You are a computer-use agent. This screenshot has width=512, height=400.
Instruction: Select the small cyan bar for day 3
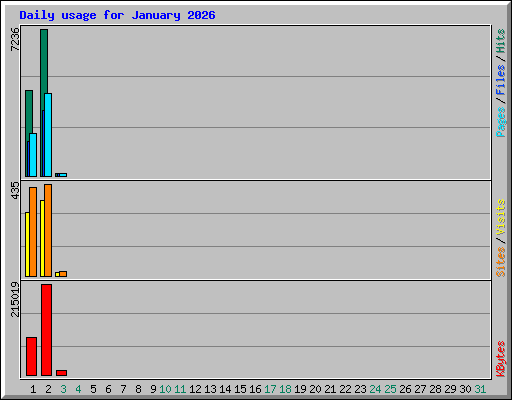click(63, 175)
